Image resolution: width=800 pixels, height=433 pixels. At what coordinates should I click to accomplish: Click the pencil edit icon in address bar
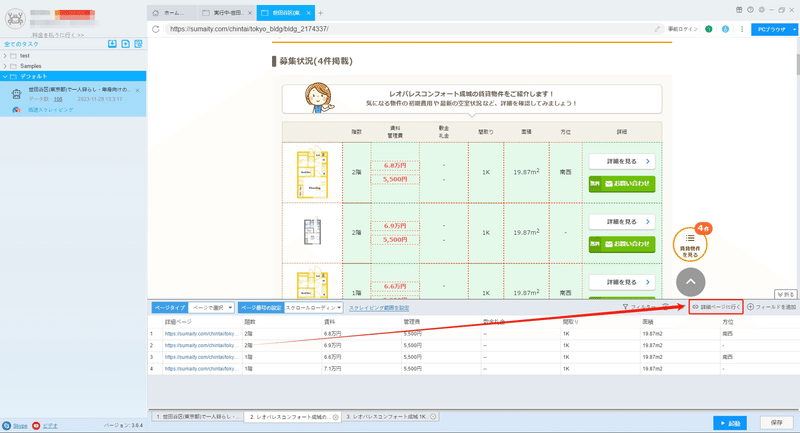657,29
